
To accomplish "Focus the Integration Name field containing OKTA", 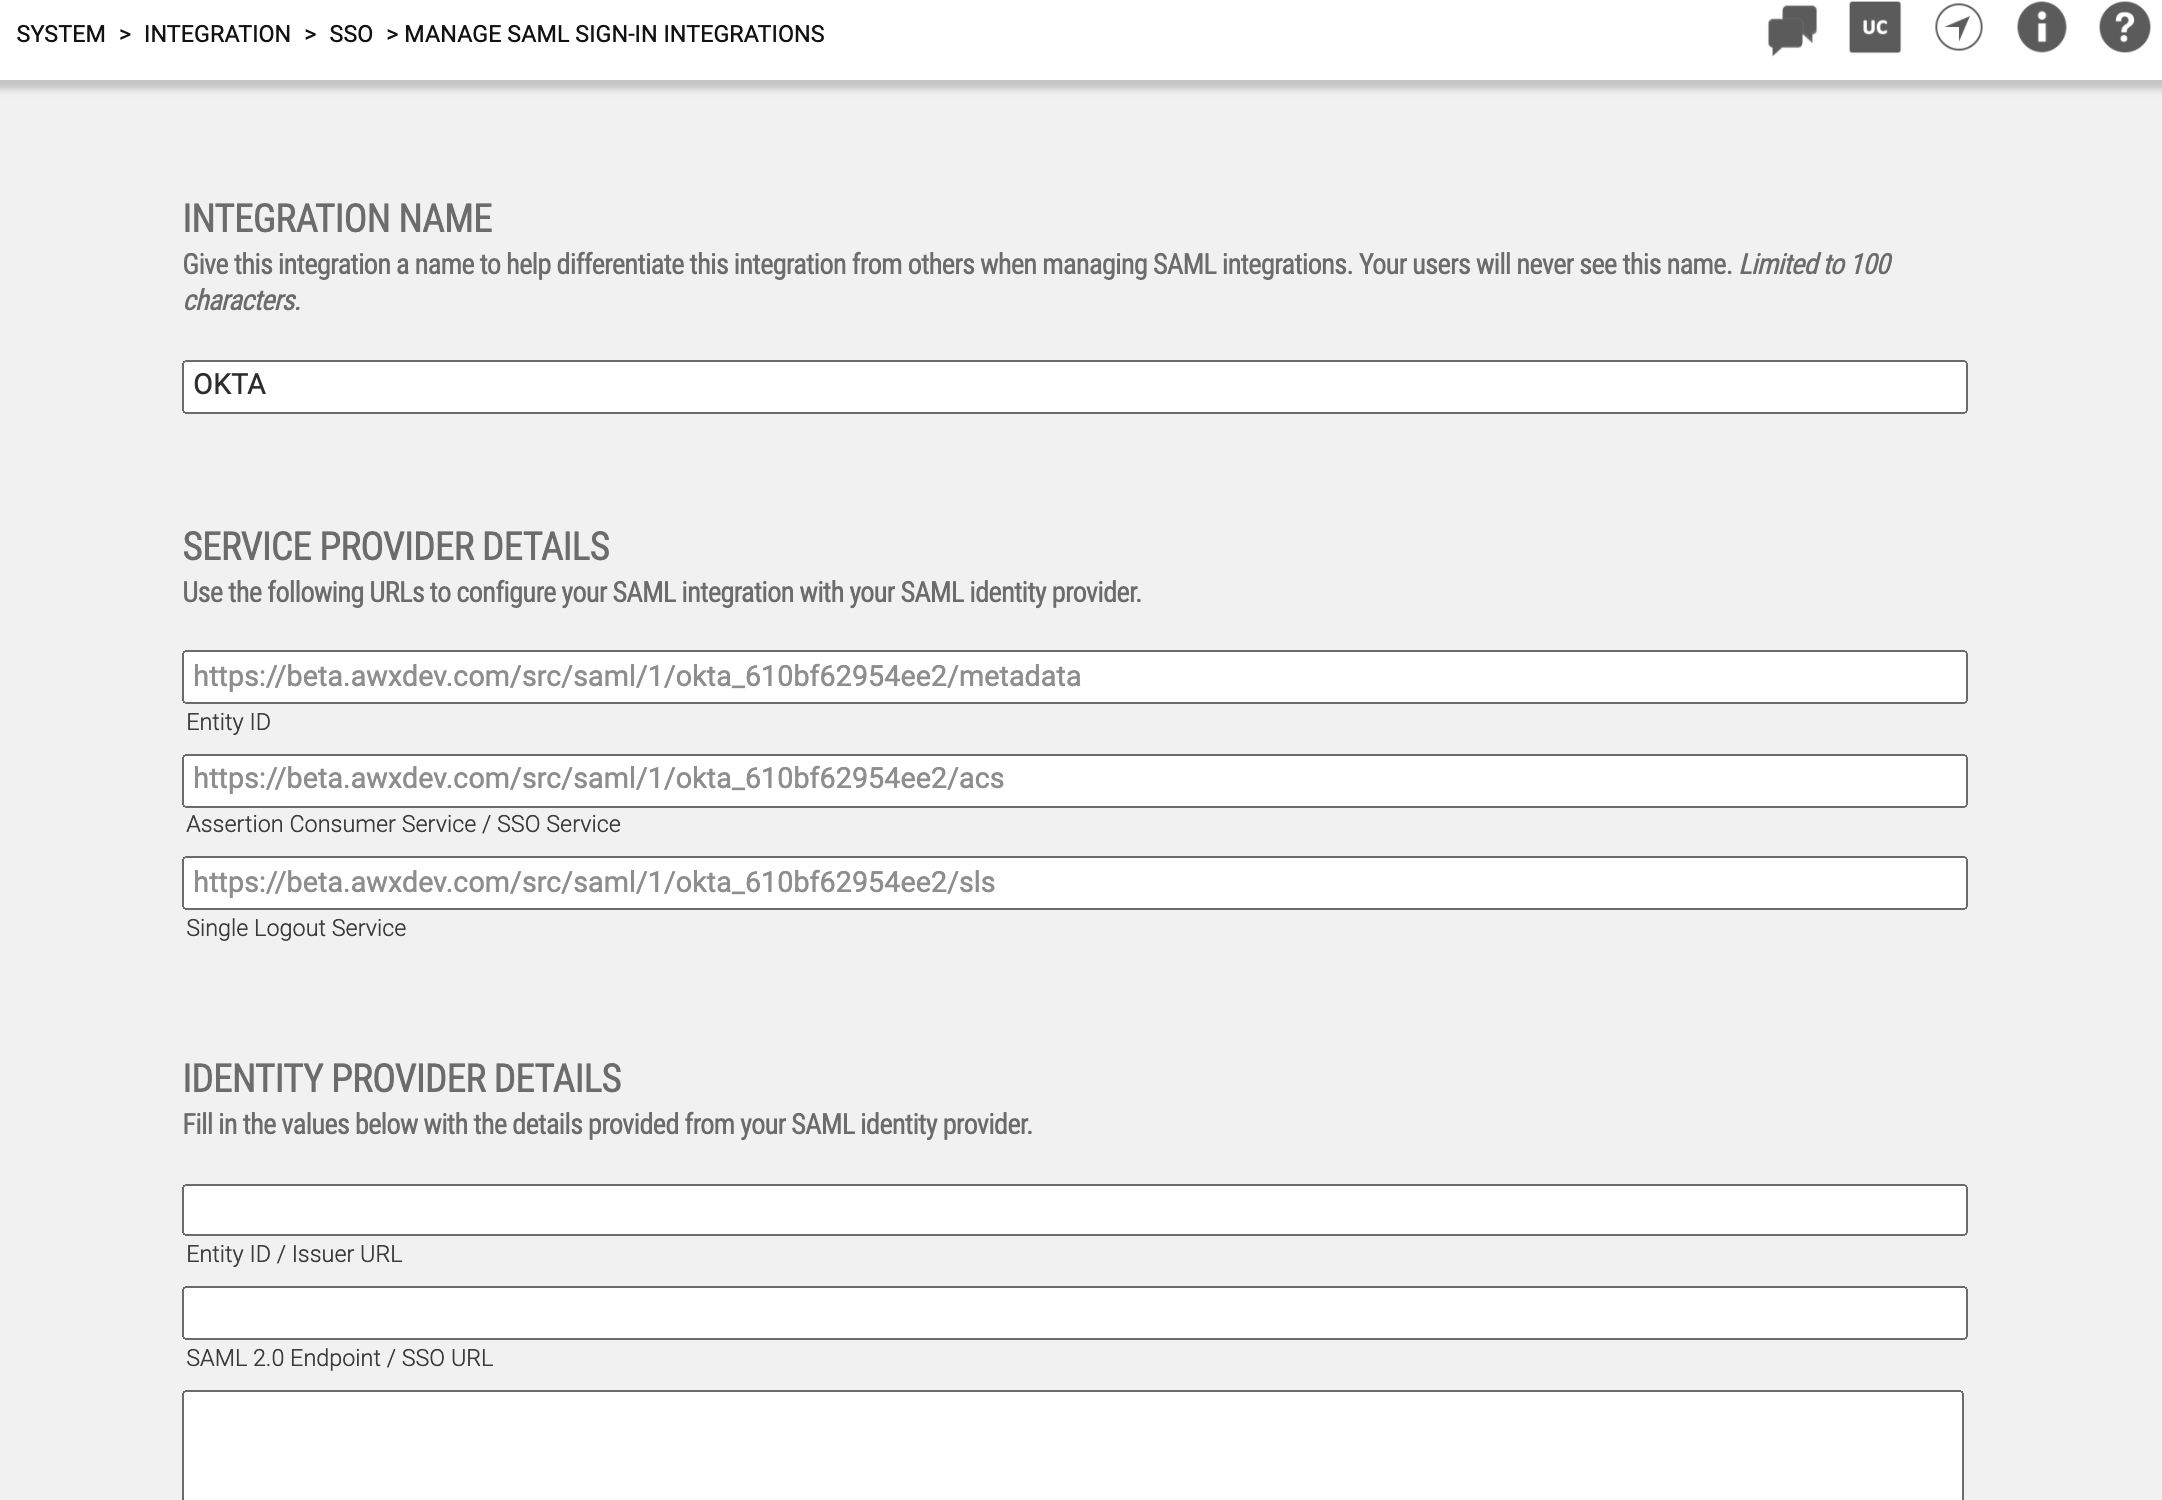I will tap(1074, 387).
